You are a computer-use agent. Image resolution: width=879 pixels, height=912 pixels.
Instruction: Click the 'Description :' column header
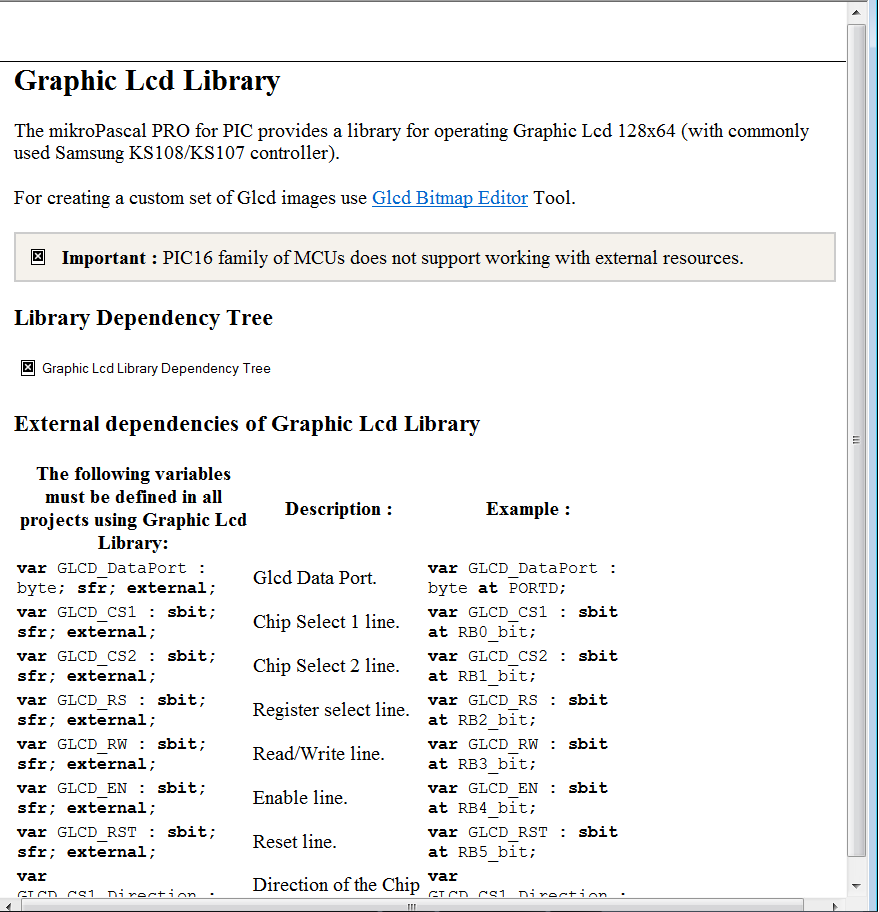[x=339, y=509]
